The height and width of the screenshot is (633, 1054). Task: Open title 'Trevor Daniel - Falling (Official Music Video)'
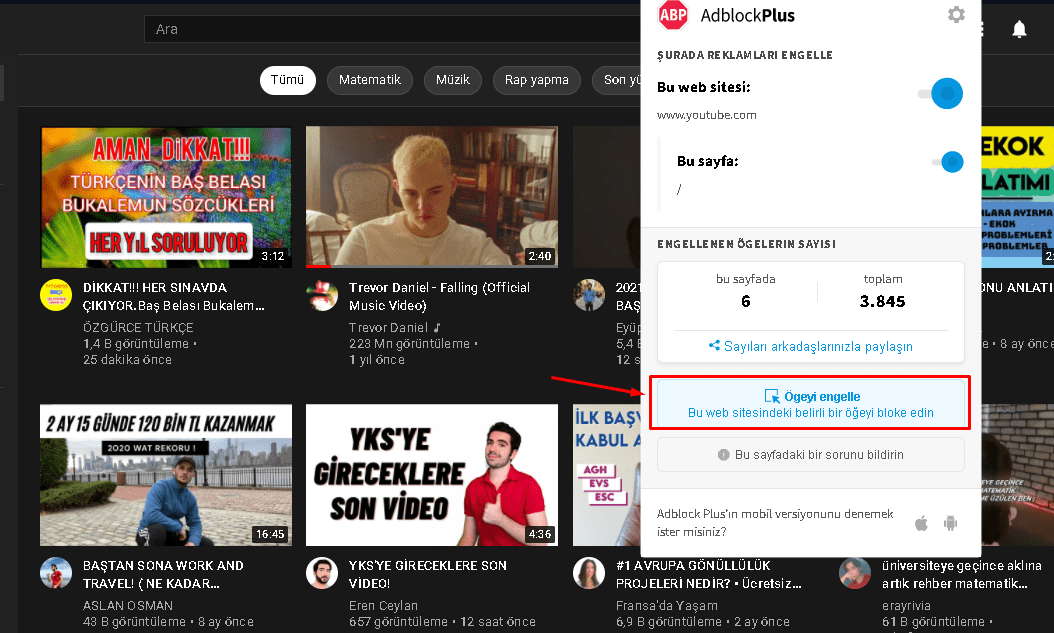click(x=440, y=296)
